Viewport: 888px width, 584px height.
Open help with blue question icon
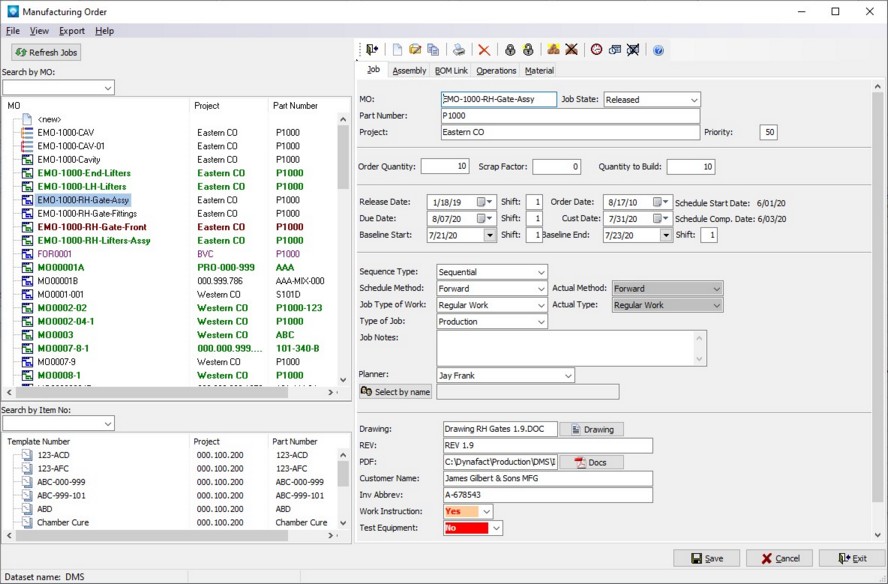[659, 49]
